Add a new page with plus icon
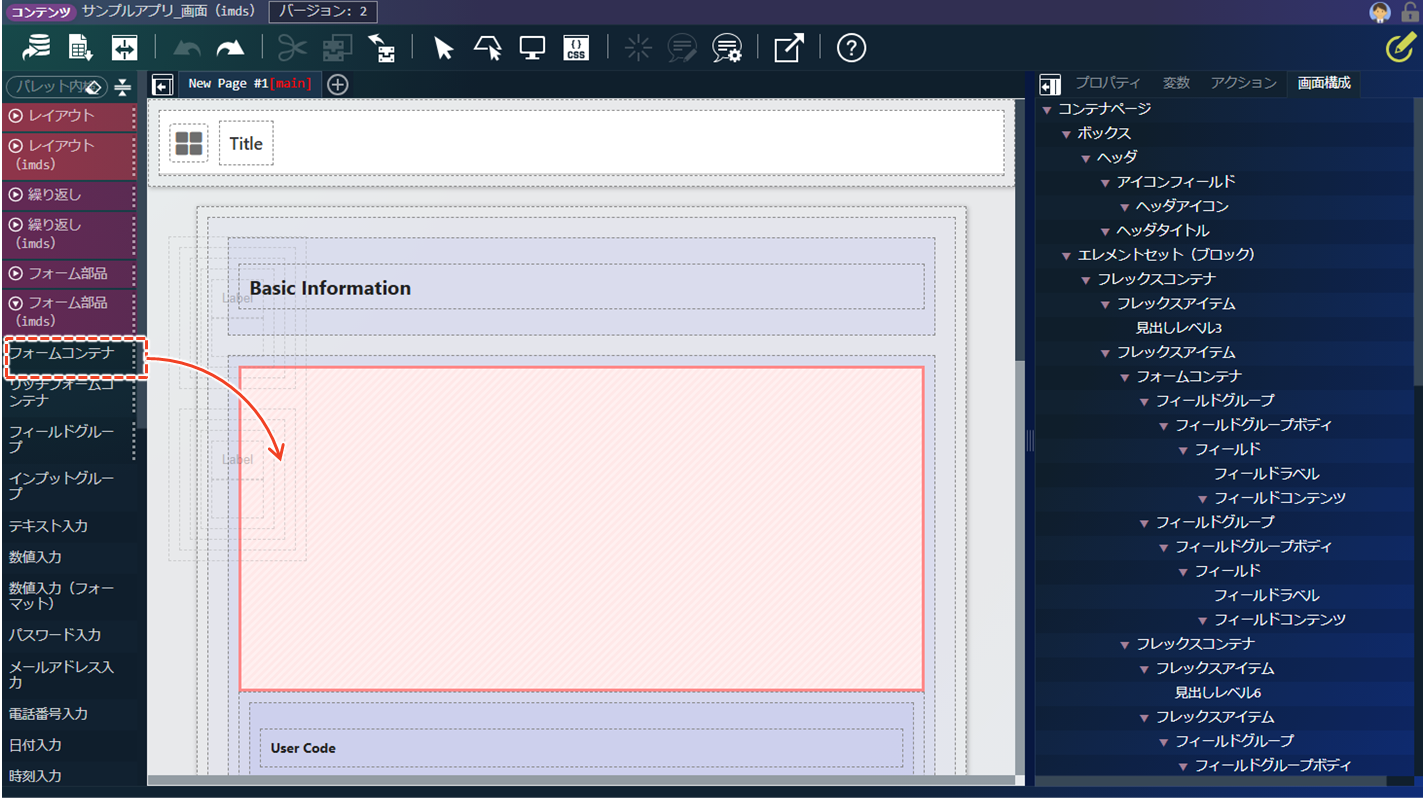 338,84
